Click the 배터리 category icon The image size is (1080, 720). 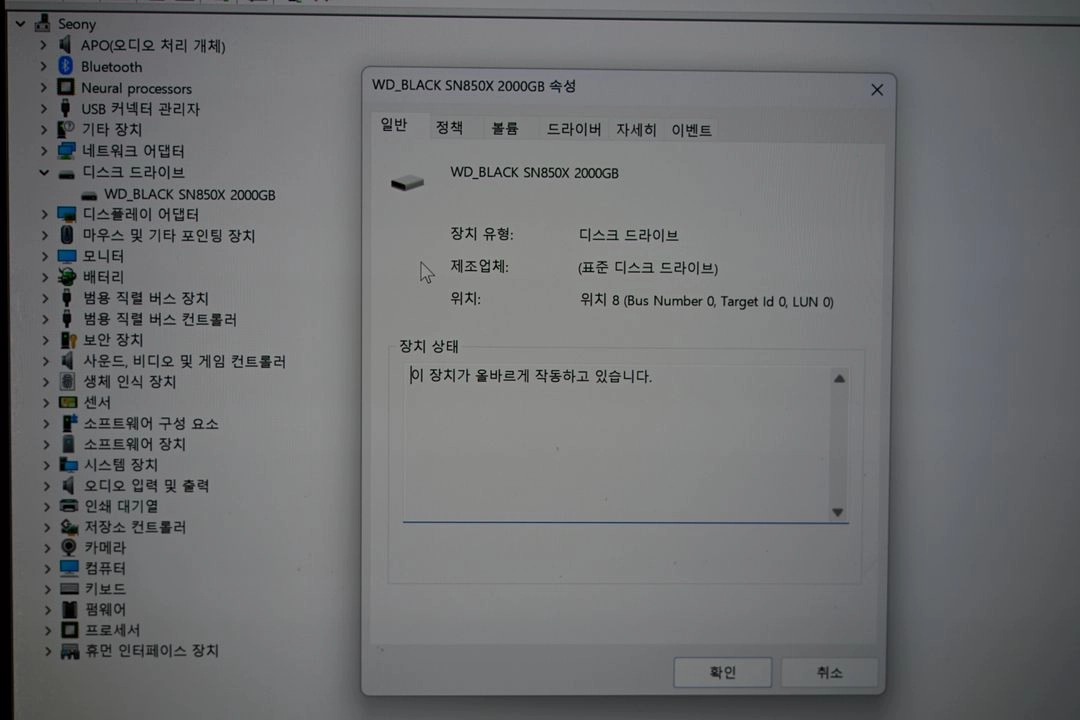click(67, 276)
